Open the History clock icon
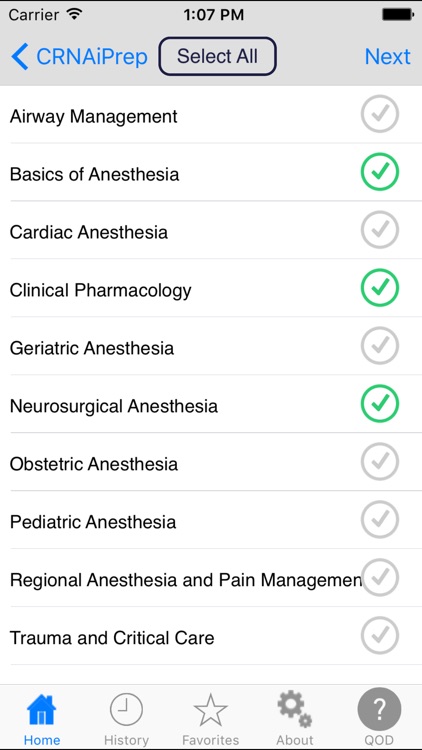Image resolution: width=422 pixels, height=750 pixels. tap(126, 710)
